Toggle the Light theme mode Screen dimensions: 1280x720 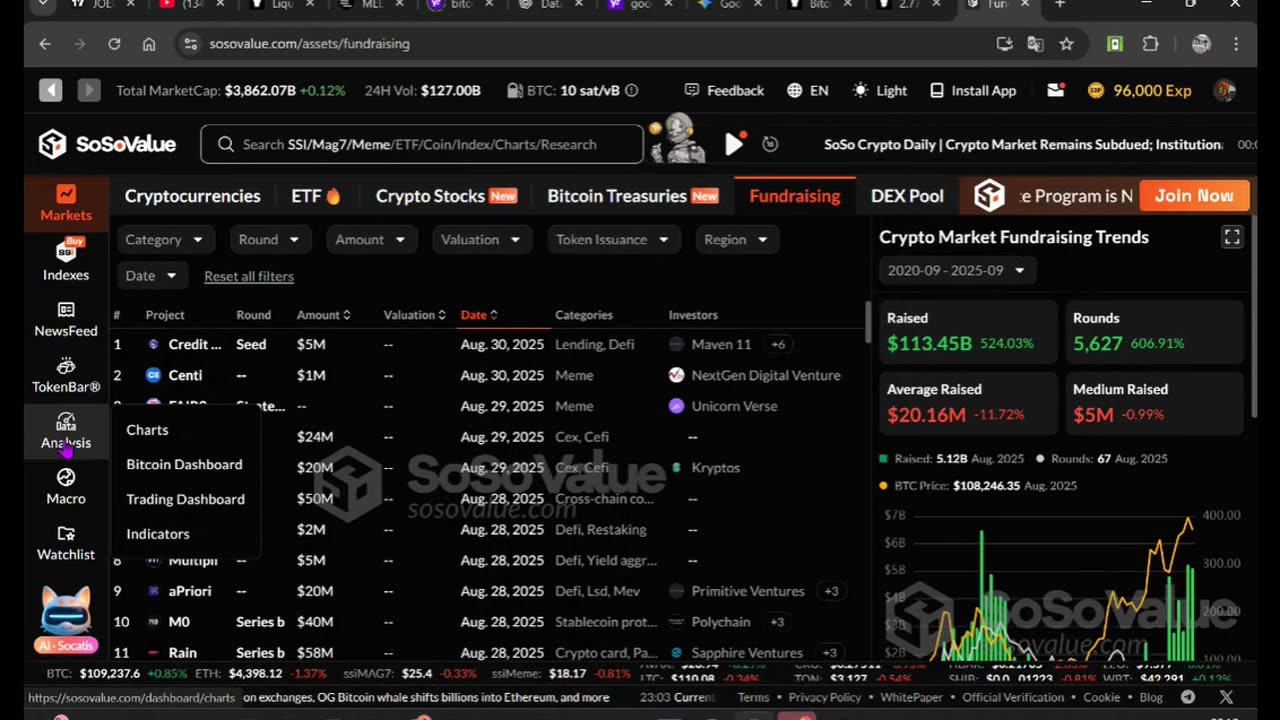tap(879, 90)
